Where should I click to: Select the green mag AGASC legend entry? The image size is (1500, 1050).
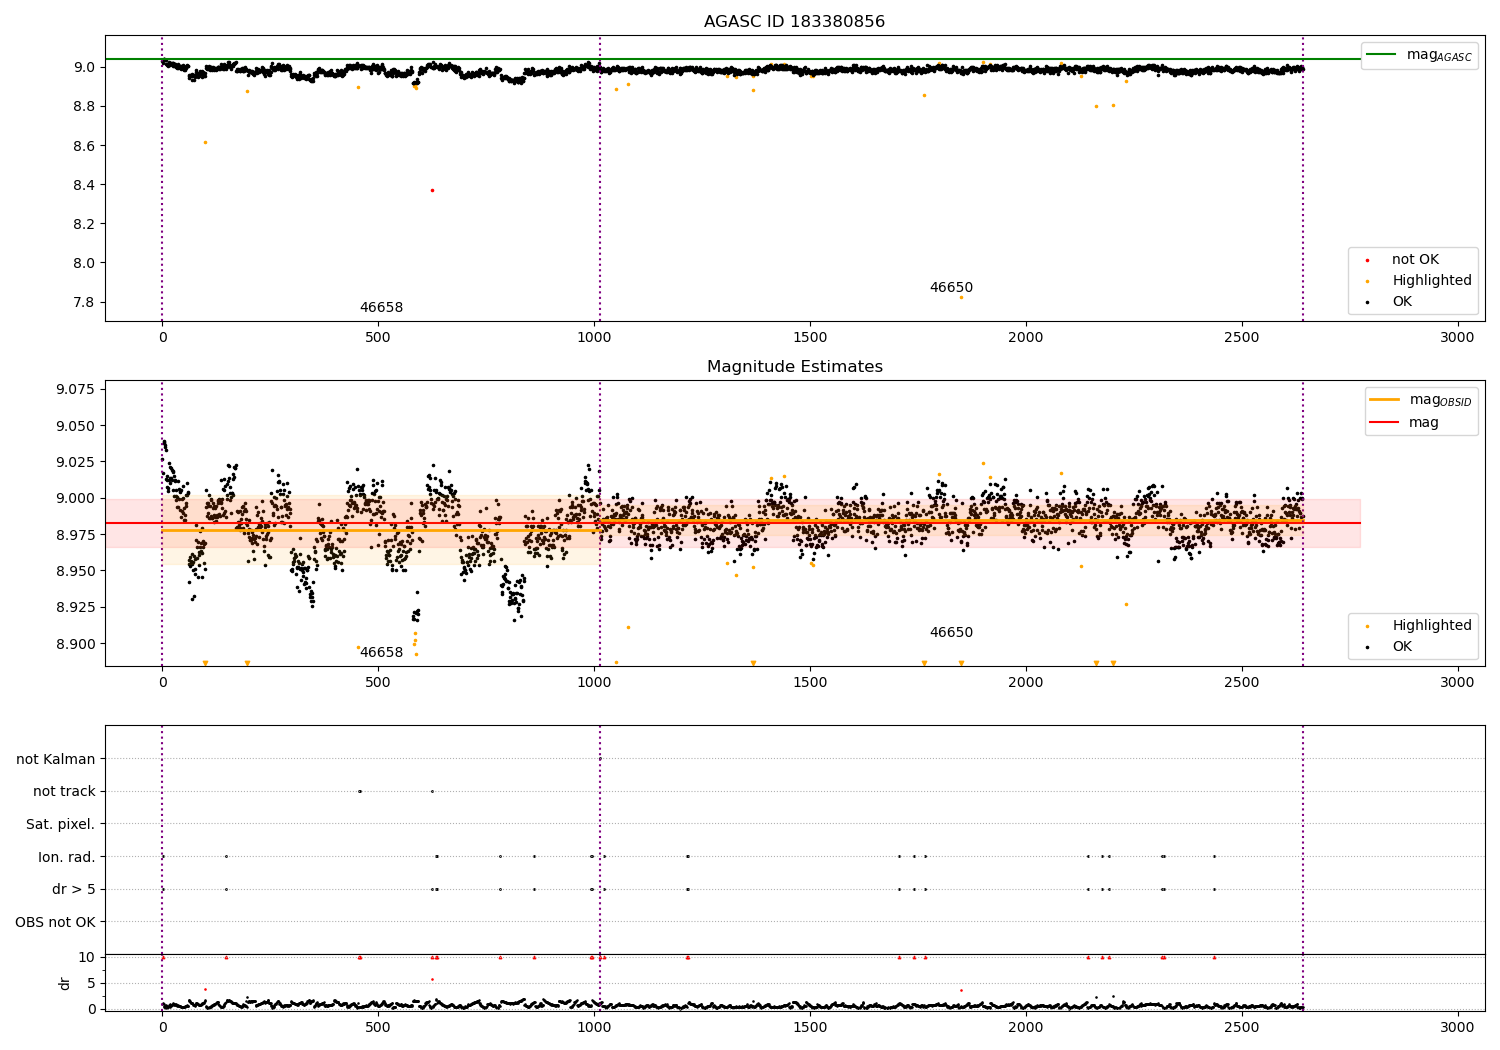1419,55
